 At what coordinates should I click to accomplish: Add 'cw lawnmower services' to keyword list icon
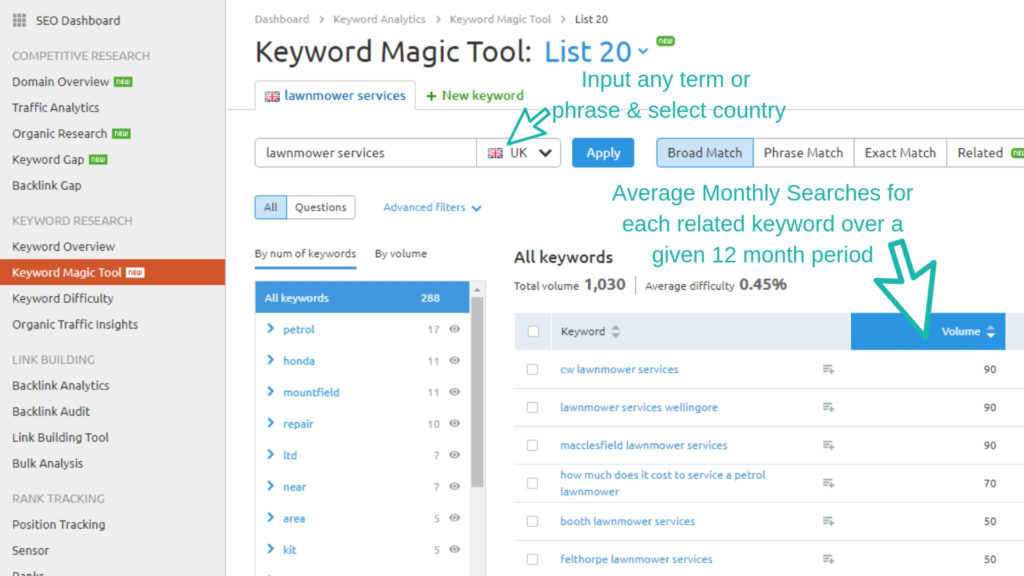(x=828, y=369)
